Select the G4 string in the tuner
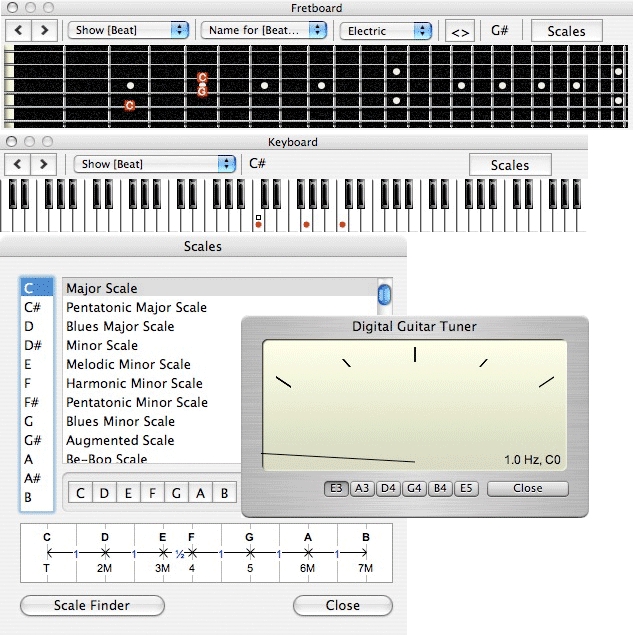The image size is (633, 635). click(x=414, y=488)
